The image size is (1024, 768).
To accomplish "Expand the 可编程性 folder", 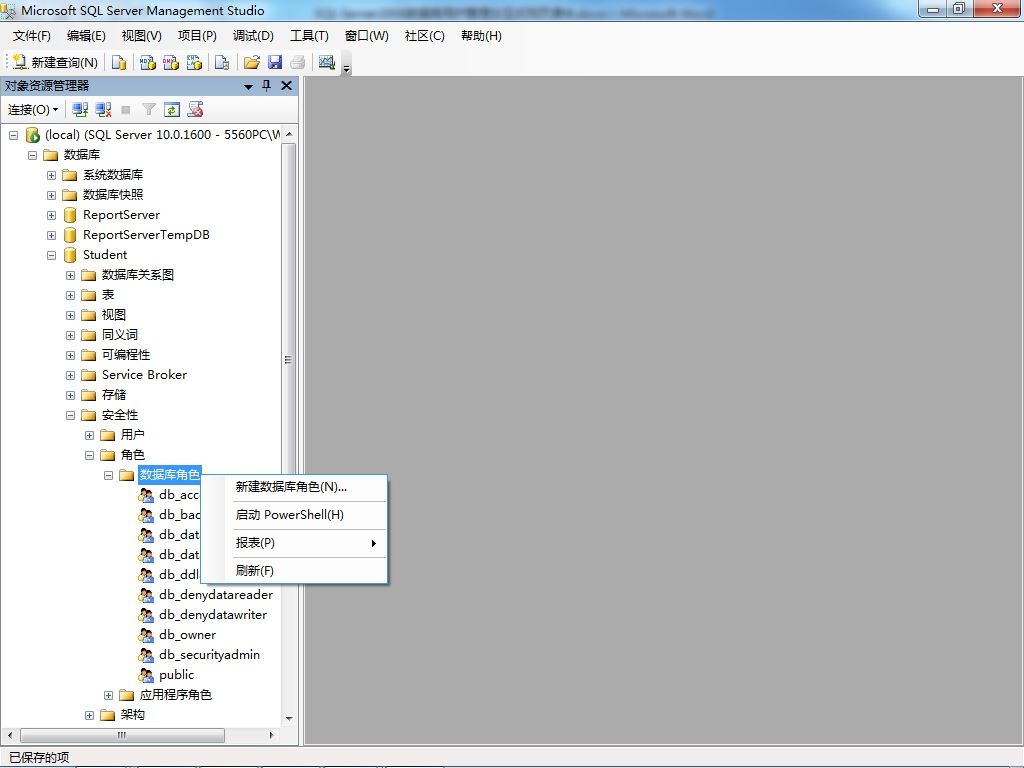I will [71, 355].
